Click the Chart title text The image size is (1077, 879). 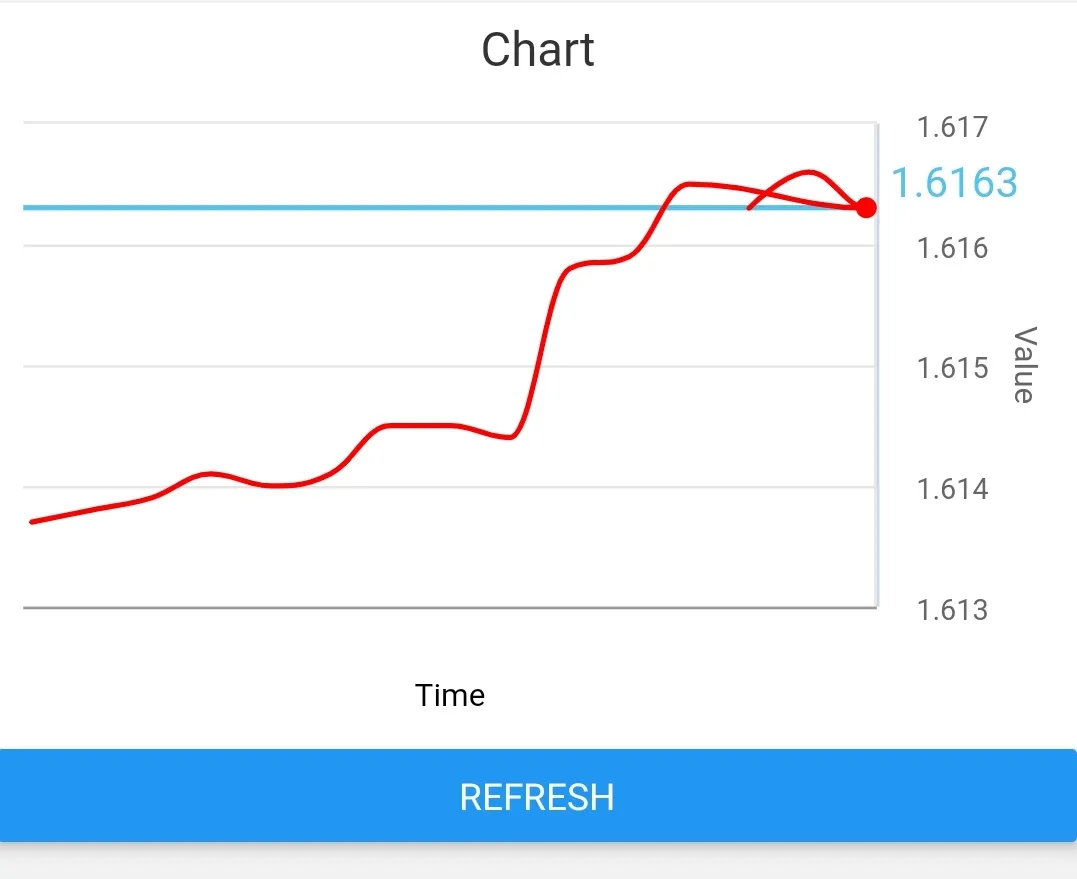click(538, 50)
